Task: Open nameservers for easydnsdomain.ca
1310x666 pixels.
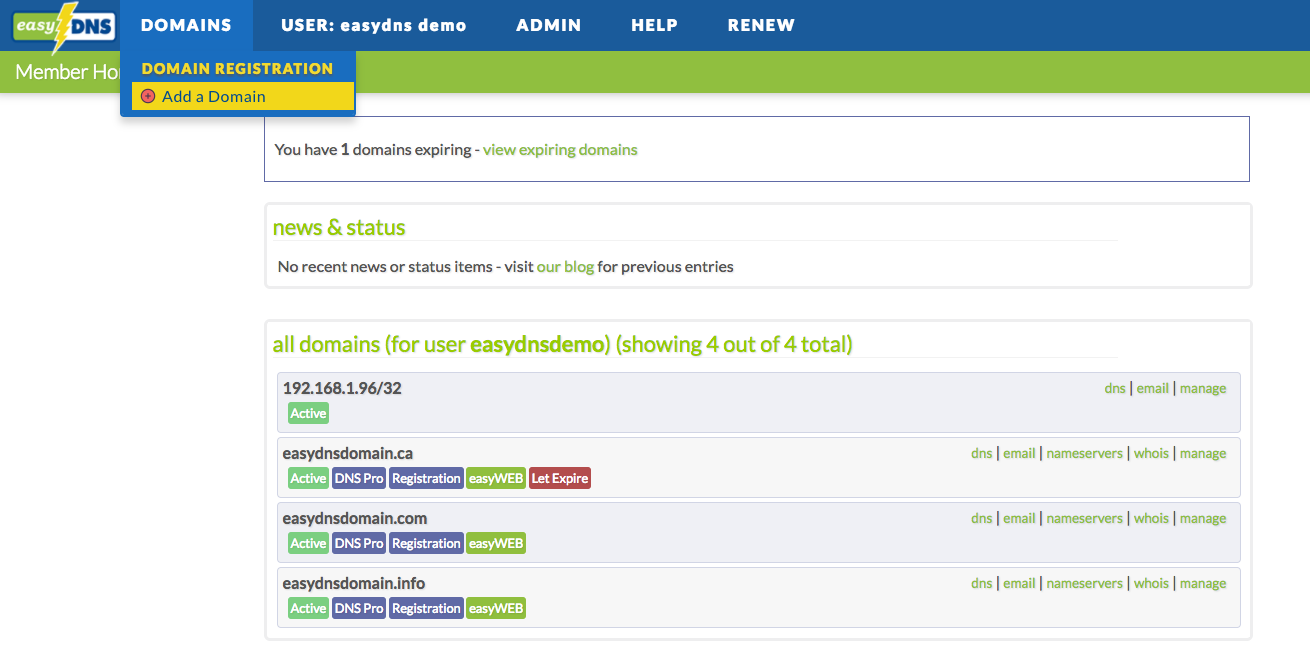Action: coord(1085,454)
